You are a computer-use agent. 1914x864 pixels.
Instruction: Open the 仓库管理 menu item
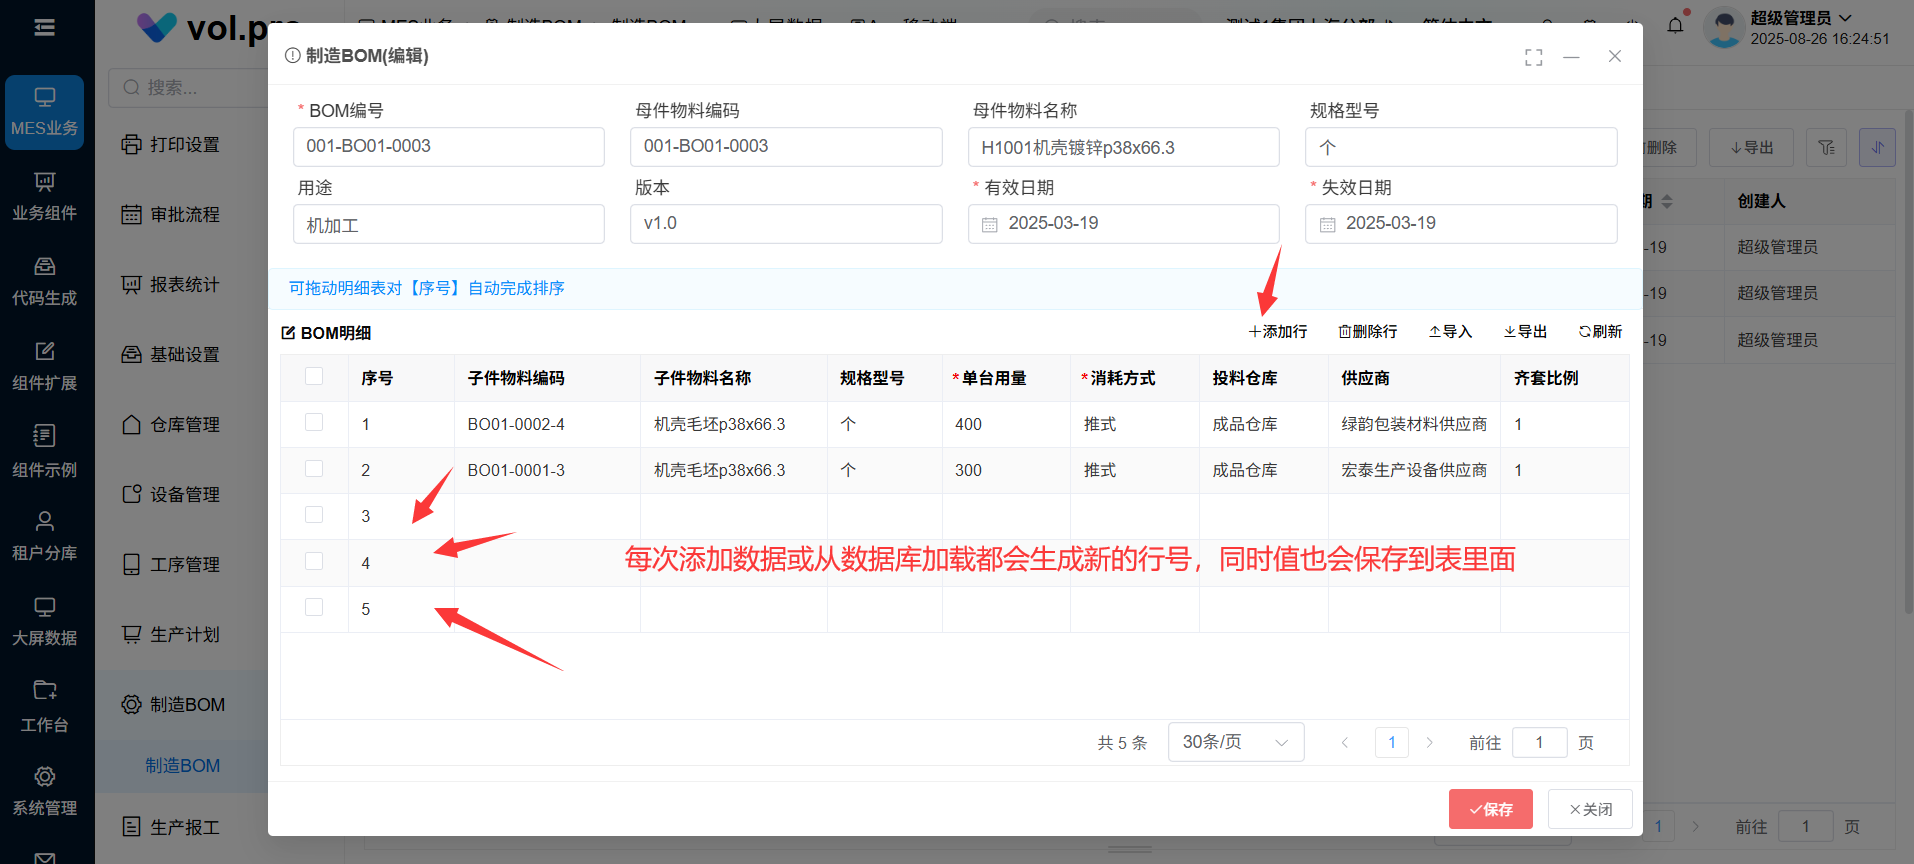184,425
